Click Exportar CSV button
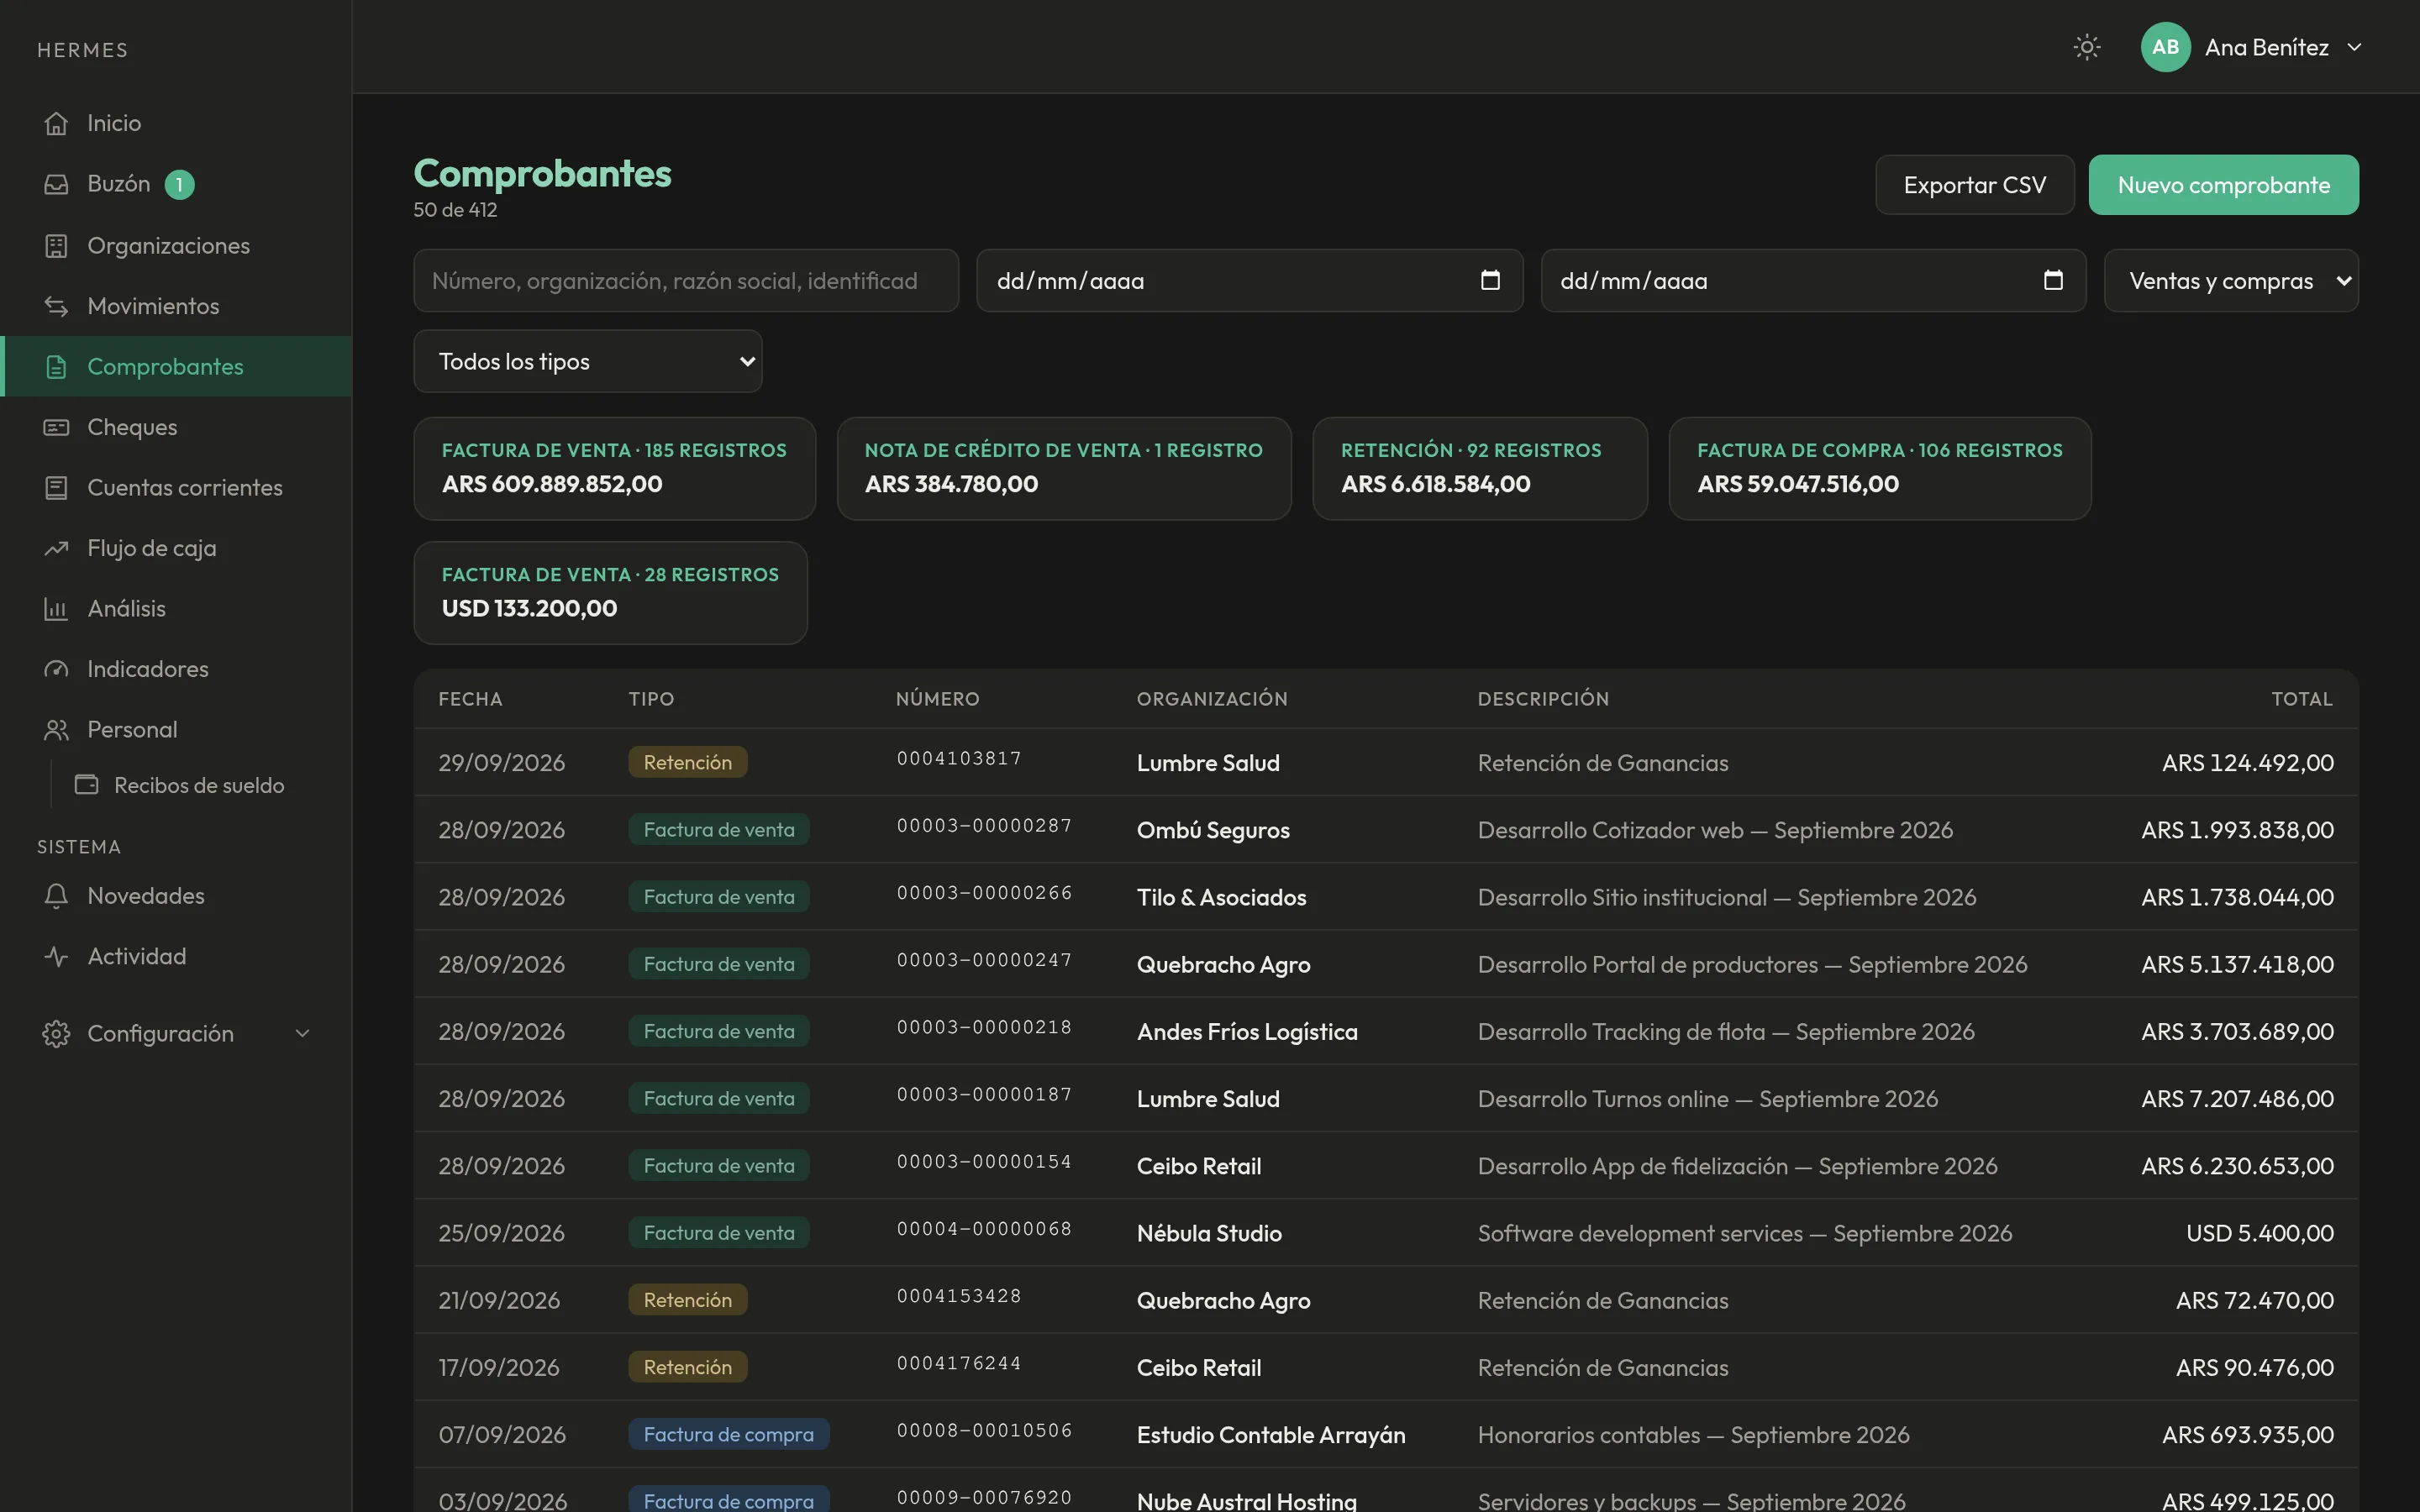This screenshot has width=2420, height=1512. pyautogui.click(x=1974, y=185)
